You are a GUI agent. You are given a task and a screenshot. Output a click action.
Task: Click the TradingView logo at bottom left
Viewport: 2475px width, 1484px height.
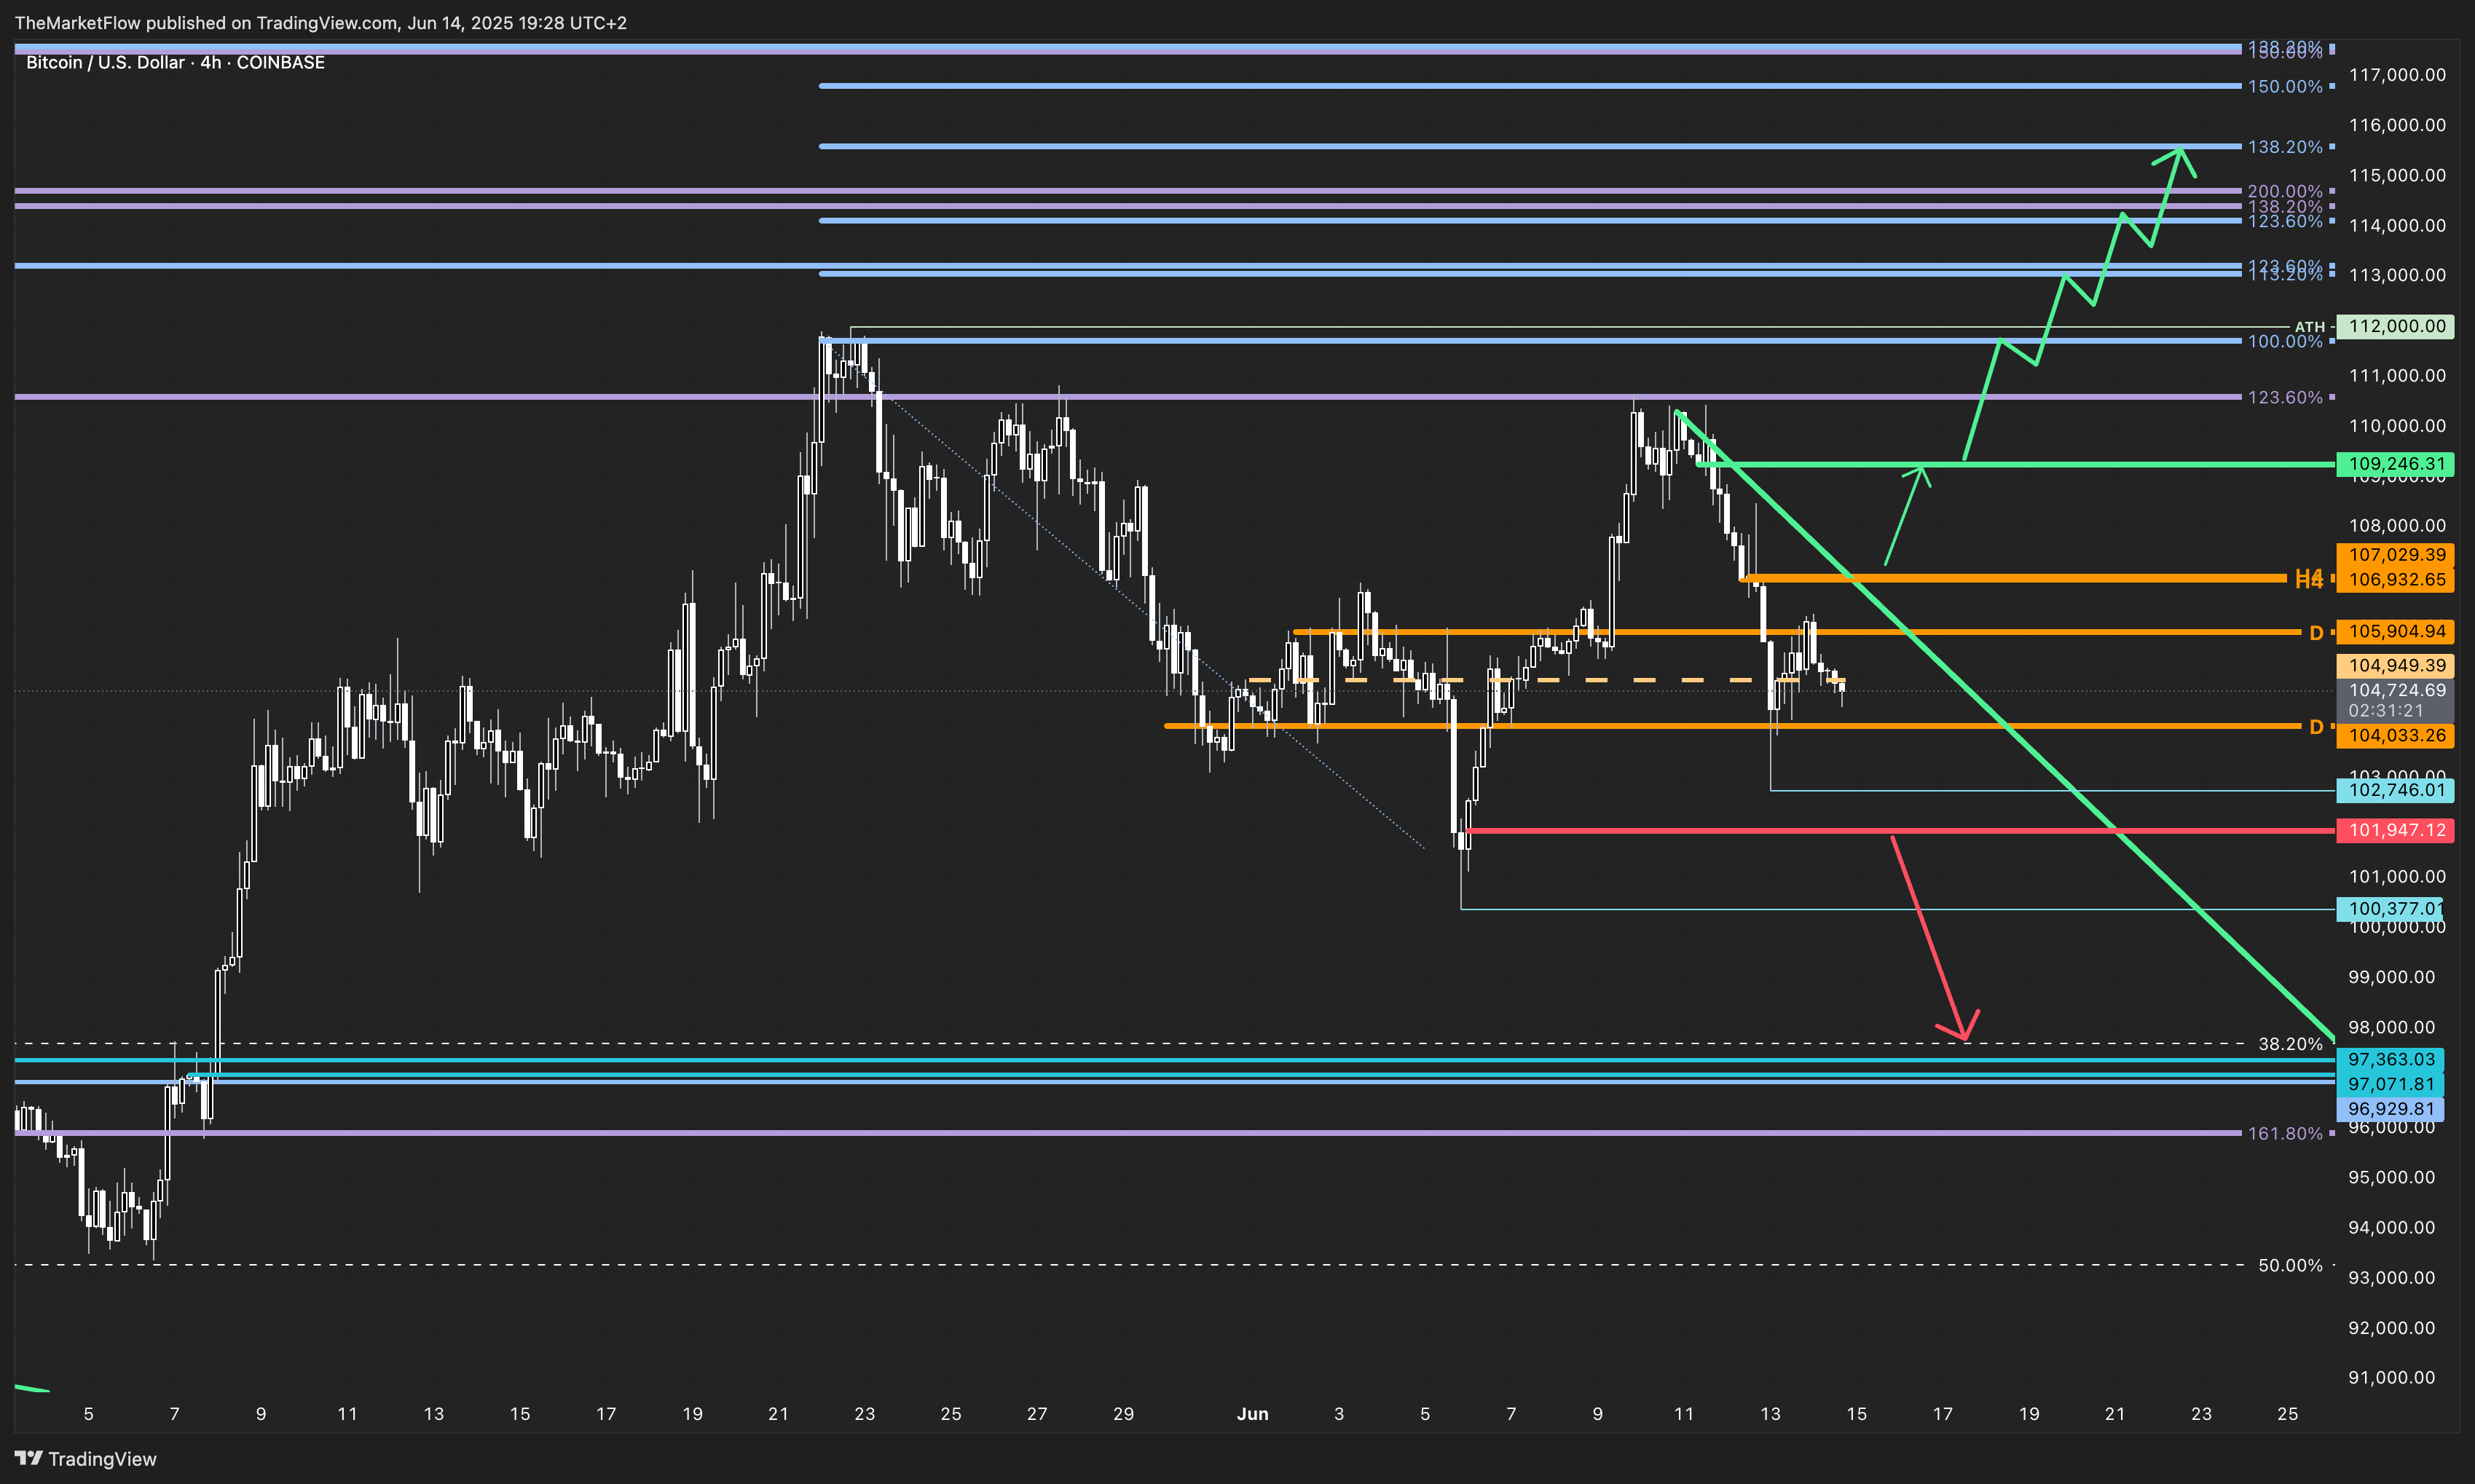(x=85, y=1459)
